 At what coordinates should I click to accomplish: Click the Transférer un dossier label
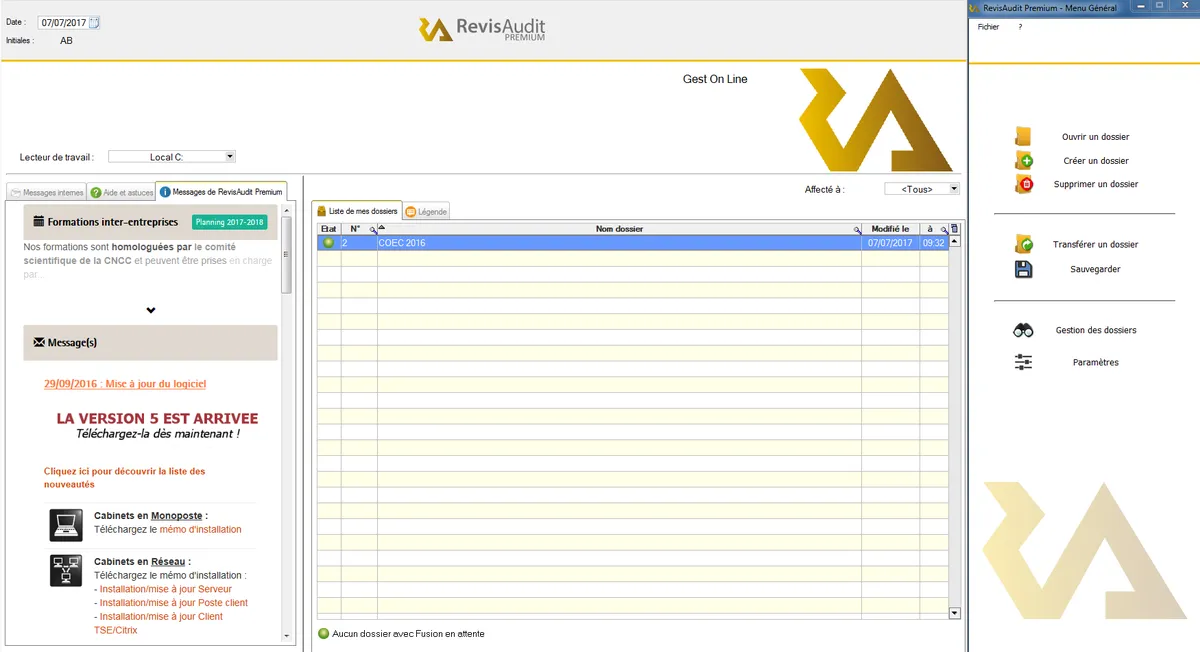pyautogui.click(x=1095, y=245)
